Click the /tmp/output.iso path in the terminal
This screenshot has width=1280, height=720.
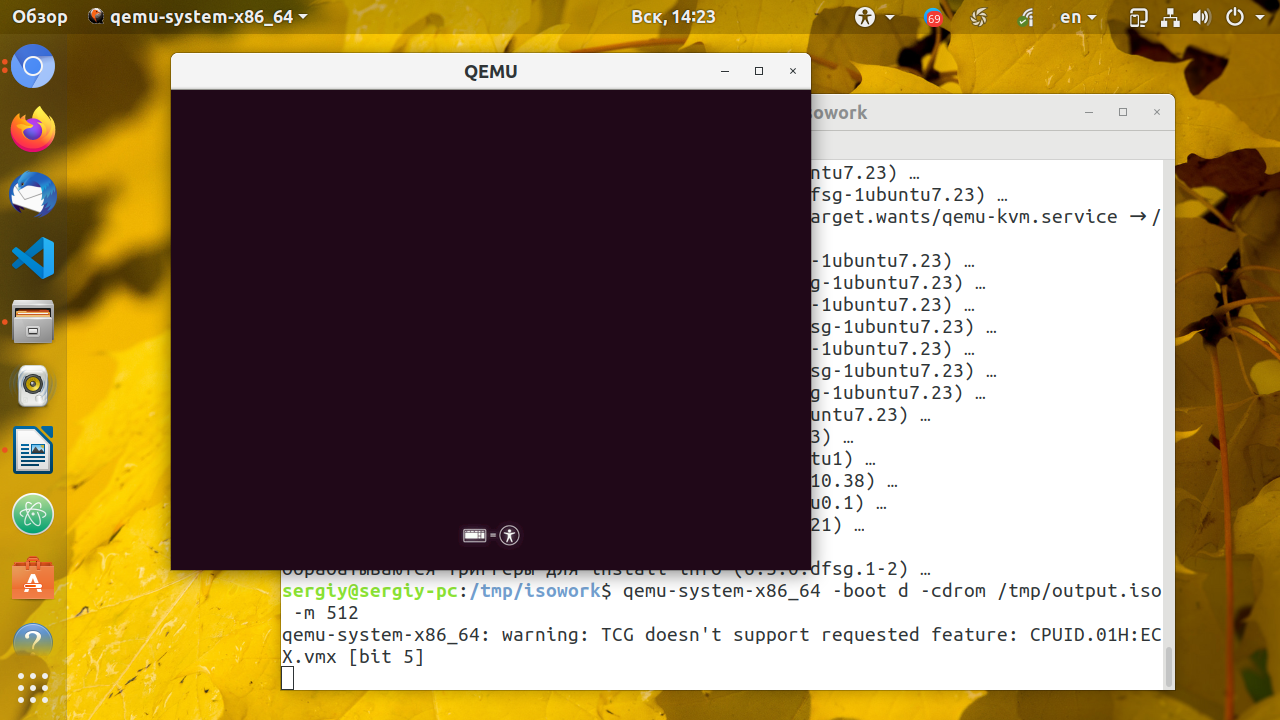(1080, 591)
